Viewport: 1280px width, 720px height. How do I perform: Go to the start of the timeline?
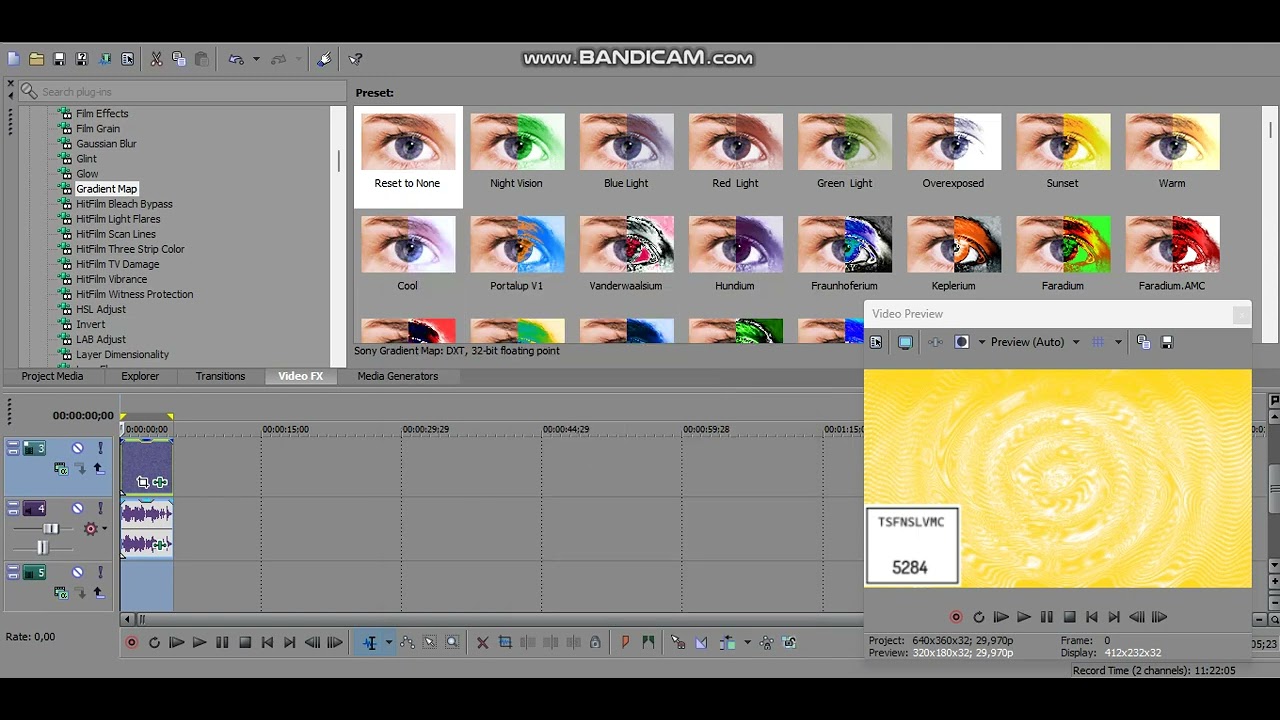[267, 643]
